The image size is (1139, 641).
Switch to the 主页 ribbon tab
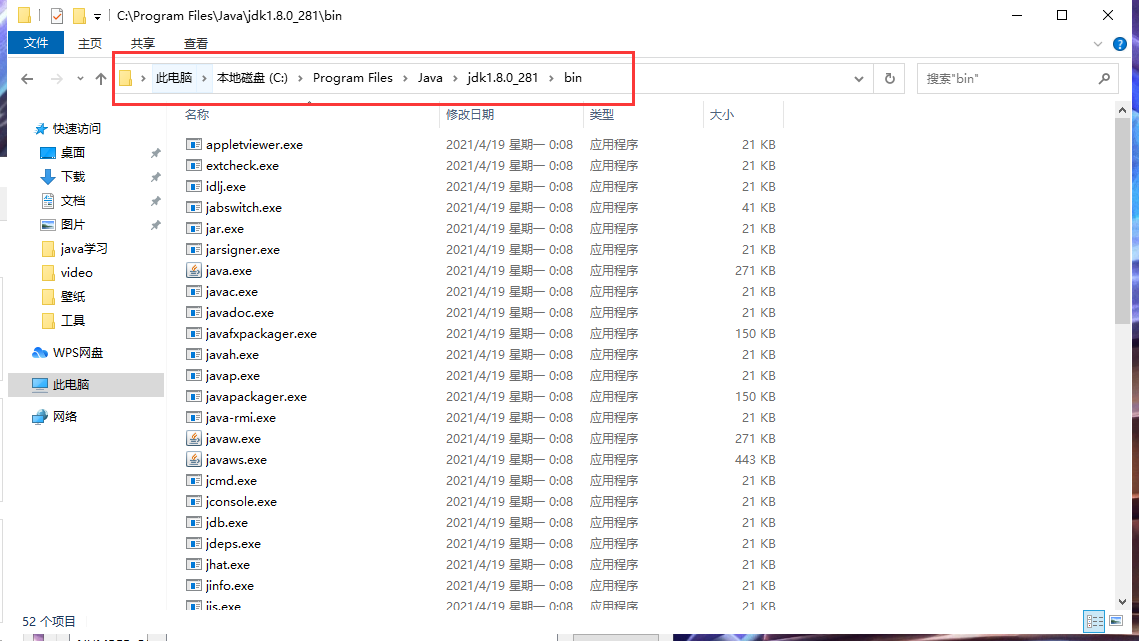coord(90,44)
